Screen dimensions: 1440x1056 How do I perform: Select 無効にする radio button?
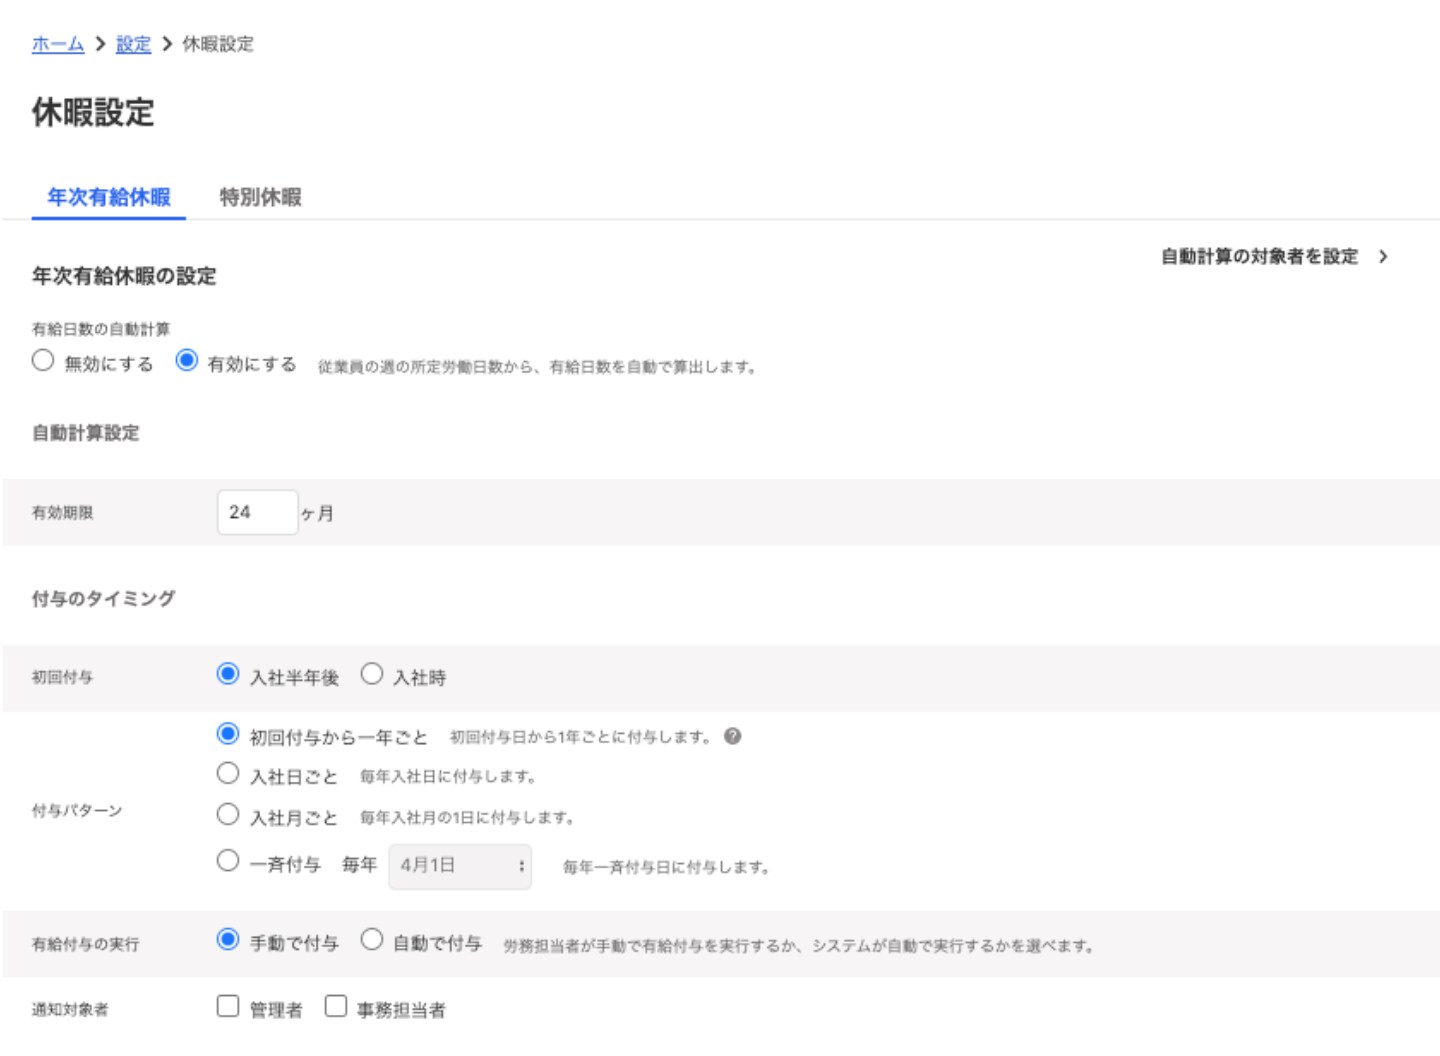click(42, 360)
